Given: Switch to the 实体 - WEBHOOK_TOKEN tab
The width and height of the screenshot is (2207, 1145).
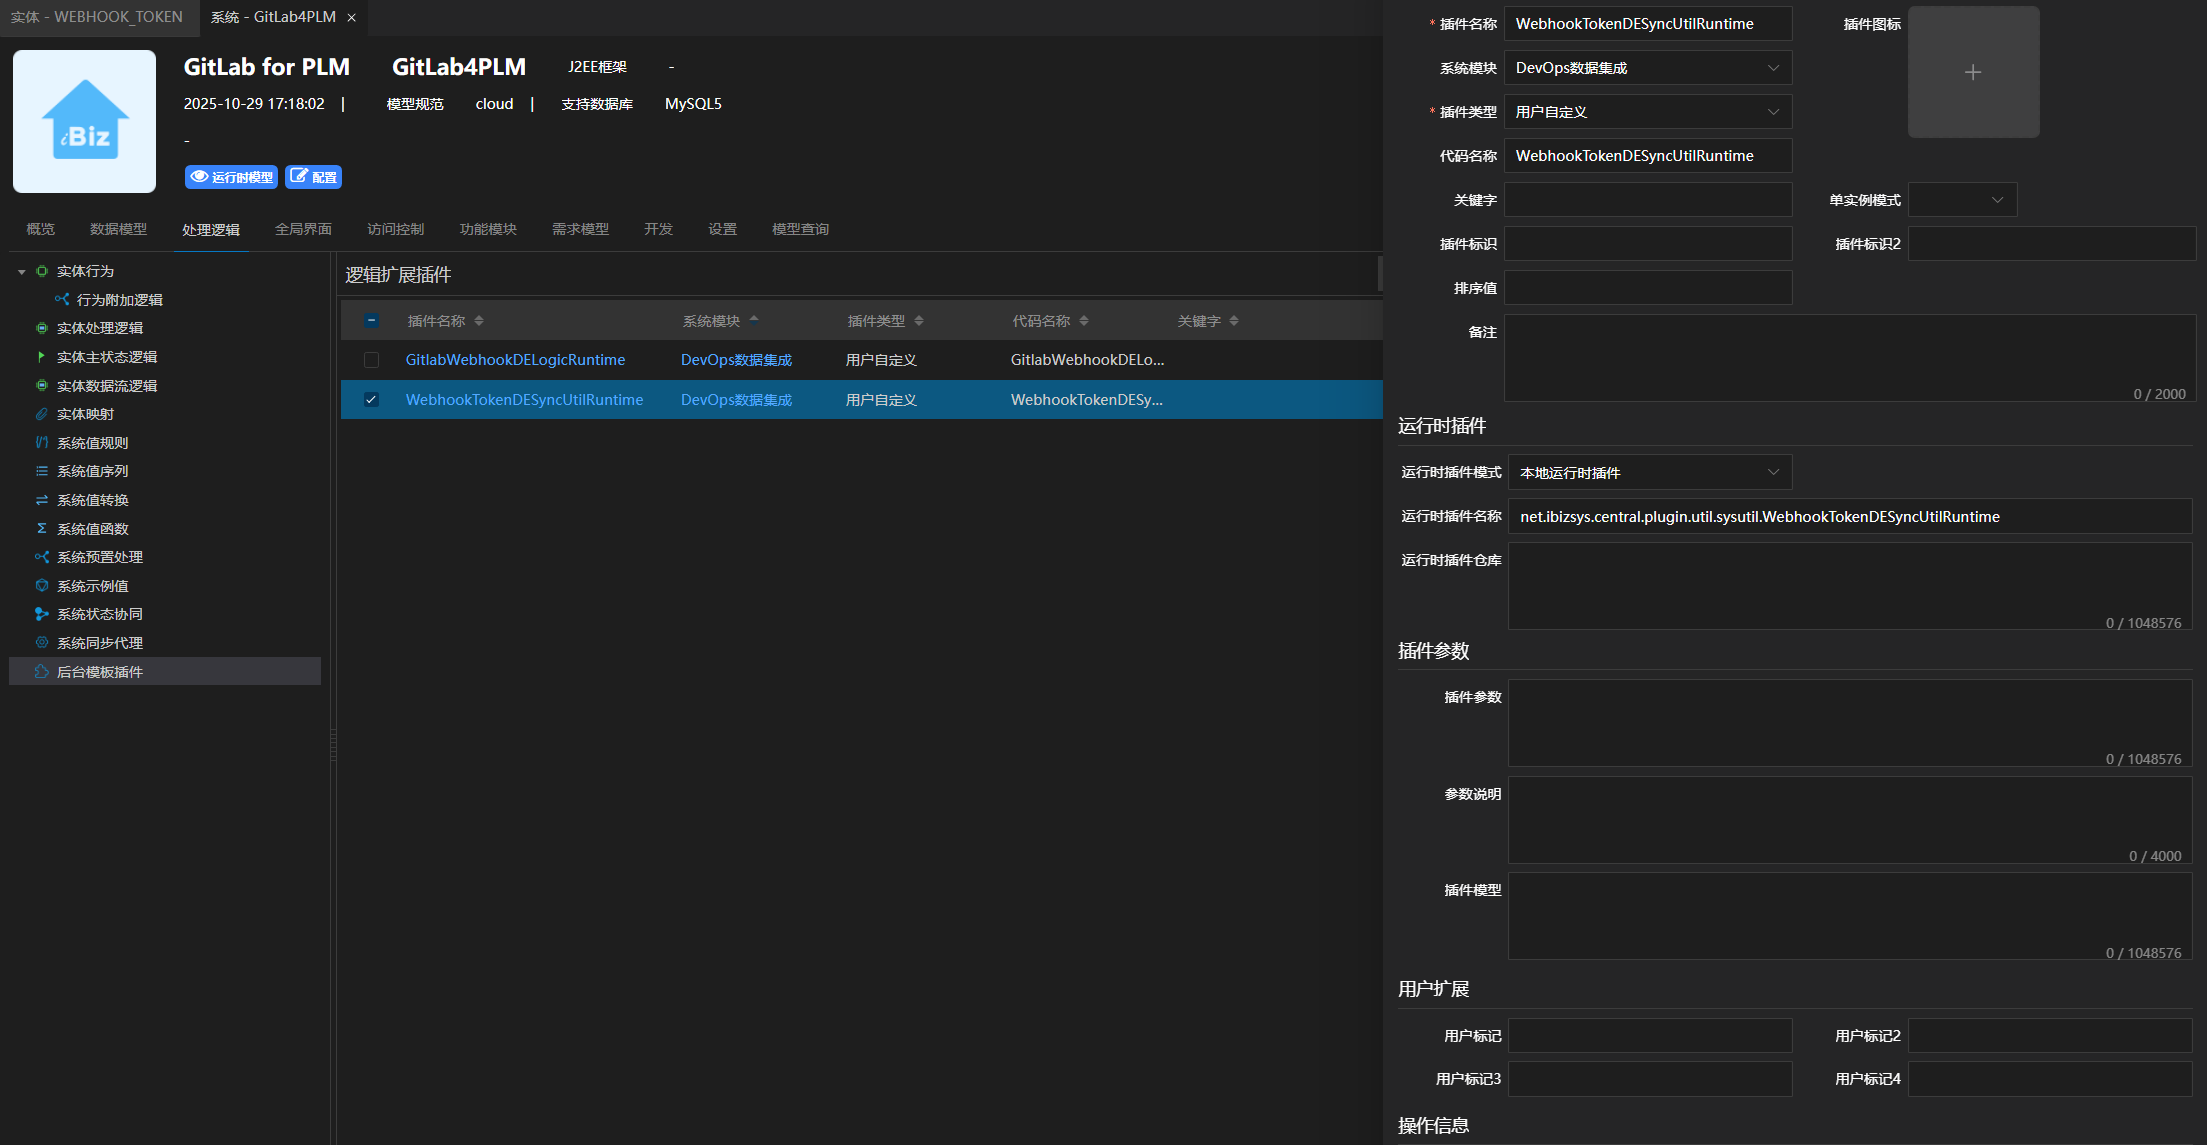Looking at the screenshot, I should (x=97, y=17).
